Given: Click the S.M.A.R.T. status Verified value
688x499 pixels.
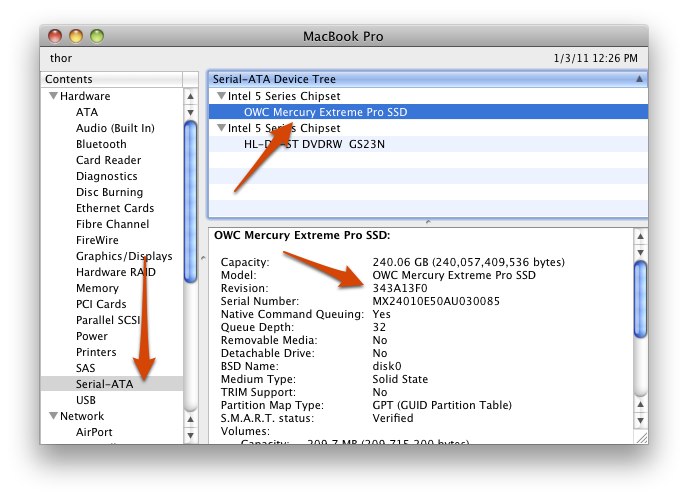Looking at the screenshot, I should 393,418.
